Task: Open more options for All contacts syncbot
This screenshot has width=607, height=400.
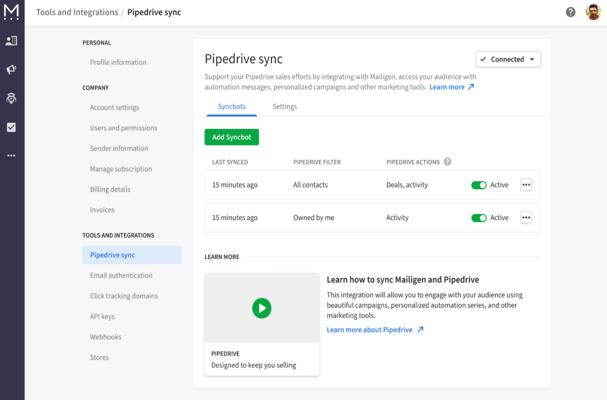Action: [526, 185]
